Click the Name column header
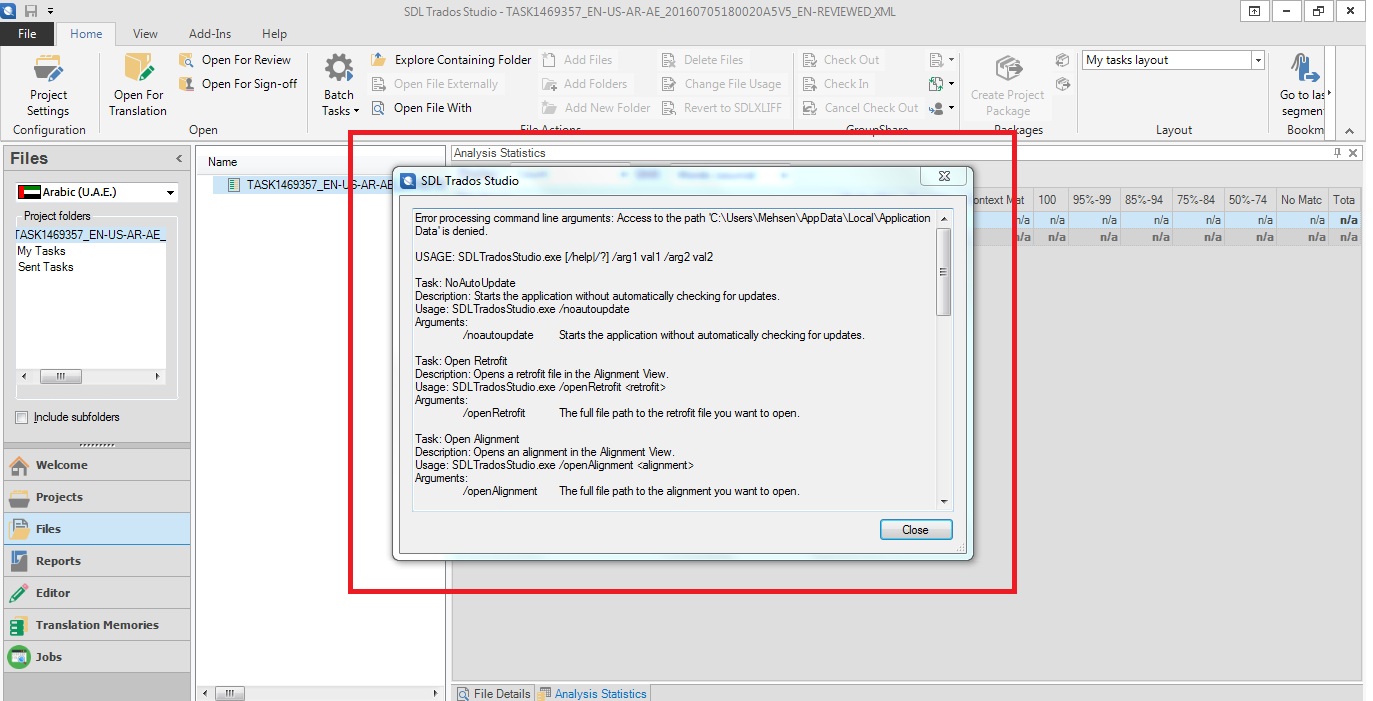This screenshot has height=701, width=1373. pos(223,162)
